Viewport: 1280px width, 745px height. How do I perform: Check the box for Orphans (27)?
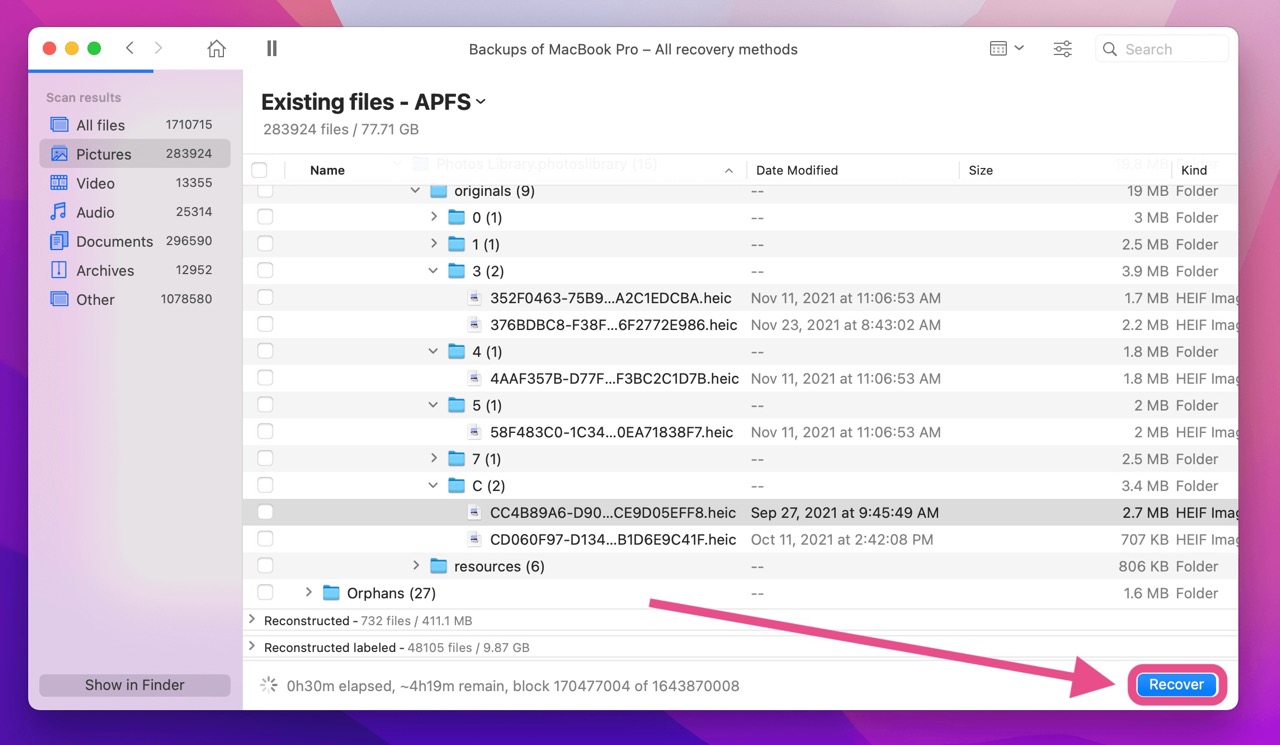click(265, 593)
